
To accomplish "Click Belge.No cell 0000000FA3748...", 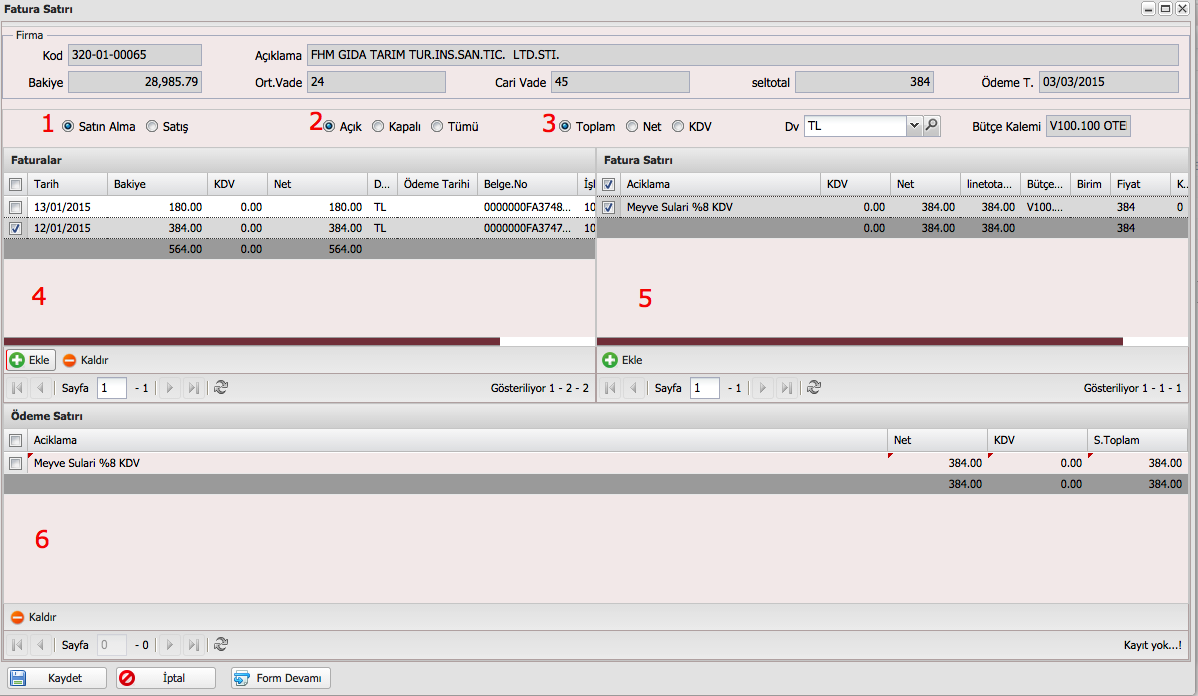I will (x=527, y=207).
